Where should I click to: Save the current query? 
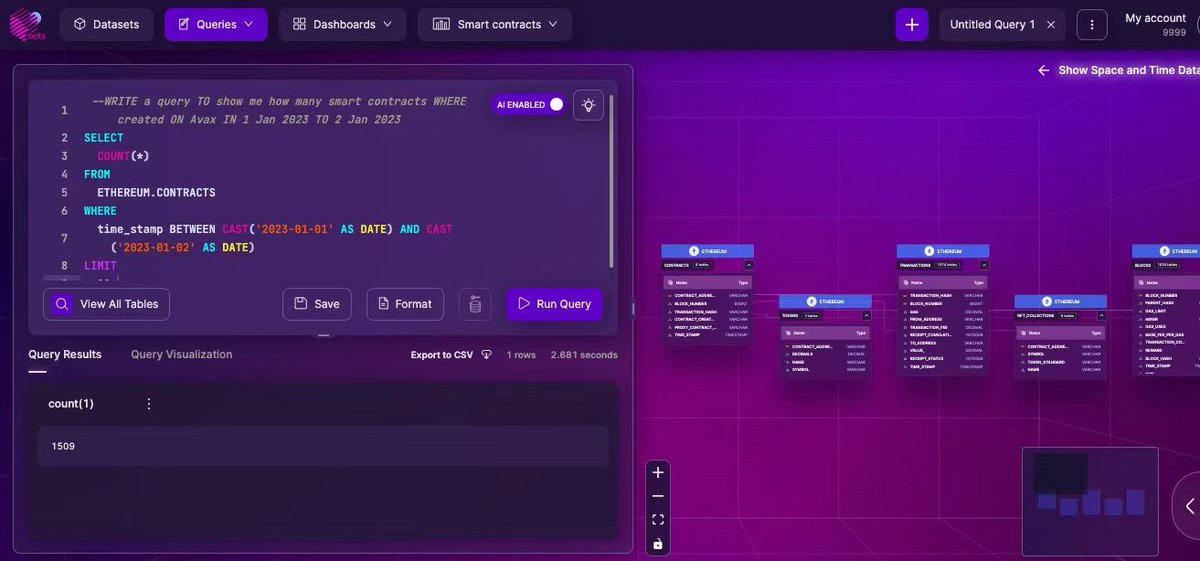pyautogui.click(x=317, y=304)
